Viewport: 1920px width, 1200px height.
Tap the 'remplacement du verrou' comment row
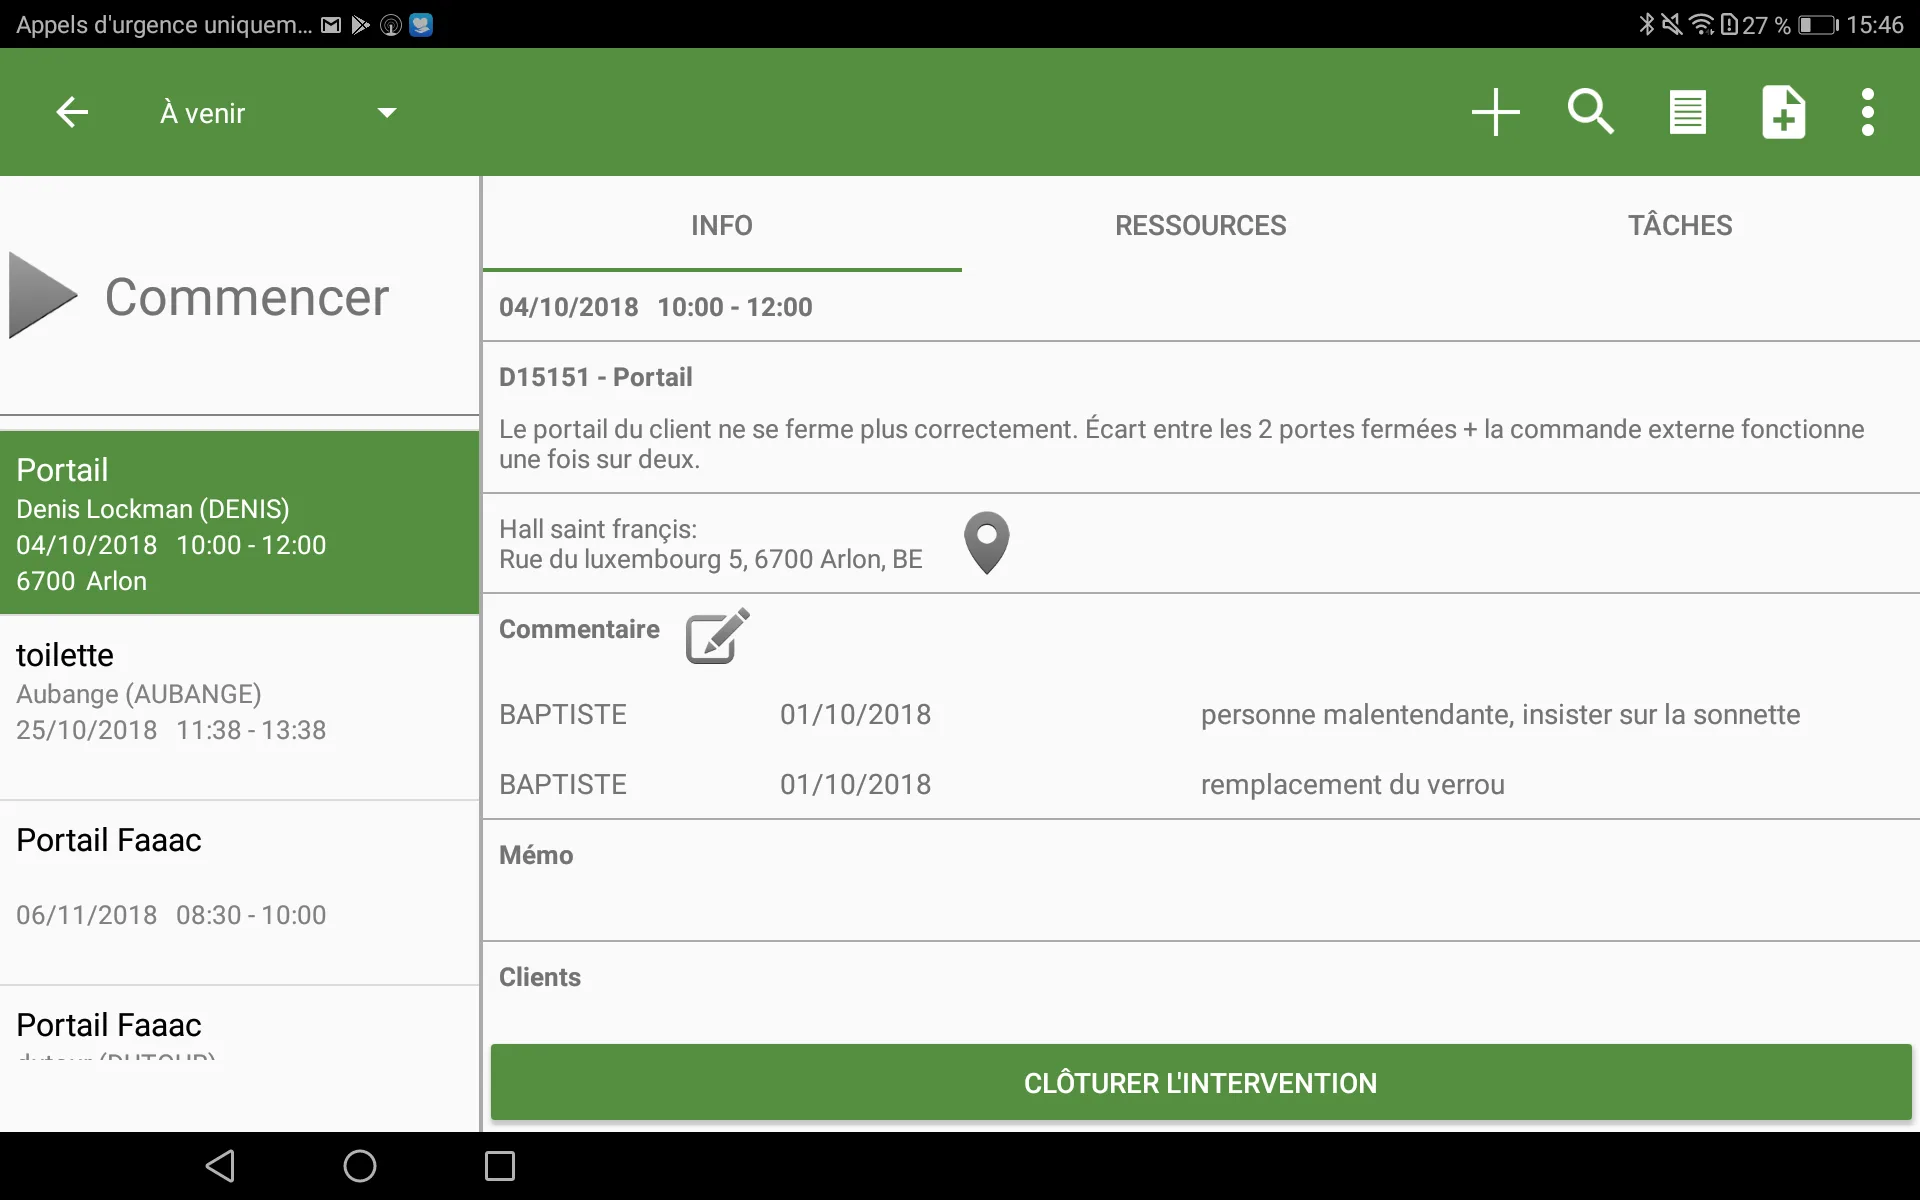1200,784
